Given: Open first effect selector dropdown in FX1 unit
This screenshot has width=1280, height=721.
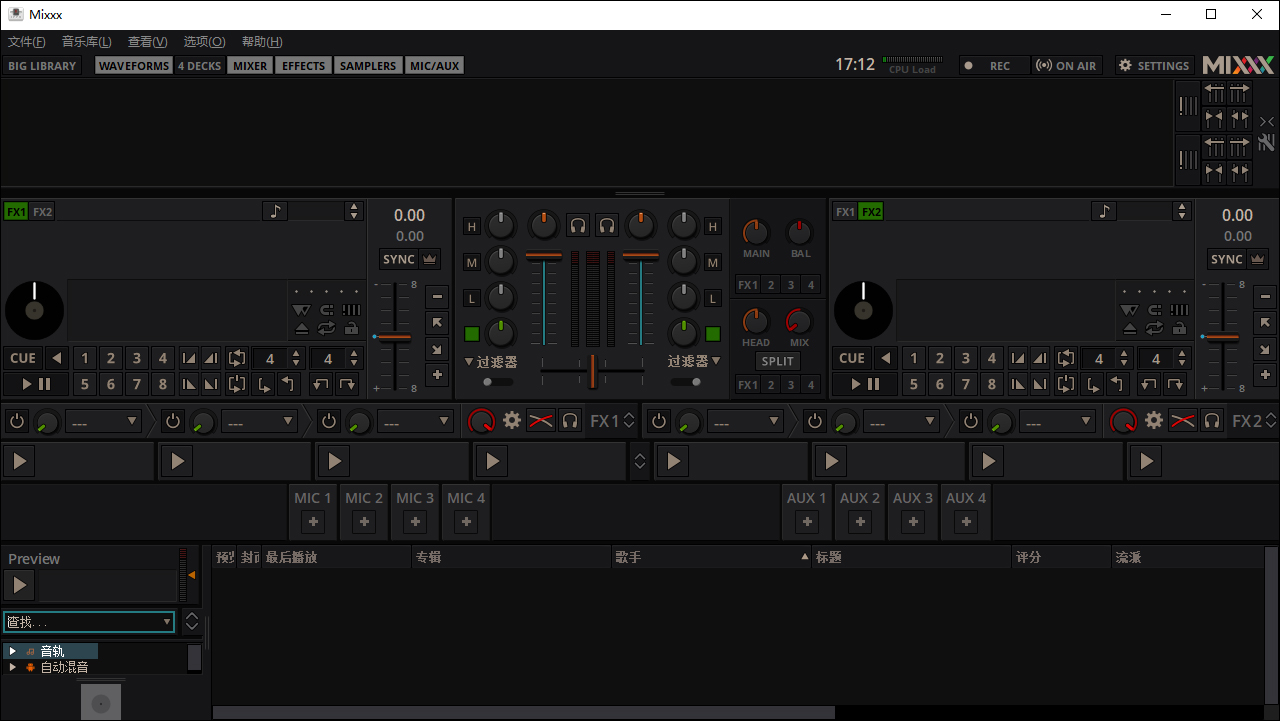Looking at the screenshot, I should 104,421.
